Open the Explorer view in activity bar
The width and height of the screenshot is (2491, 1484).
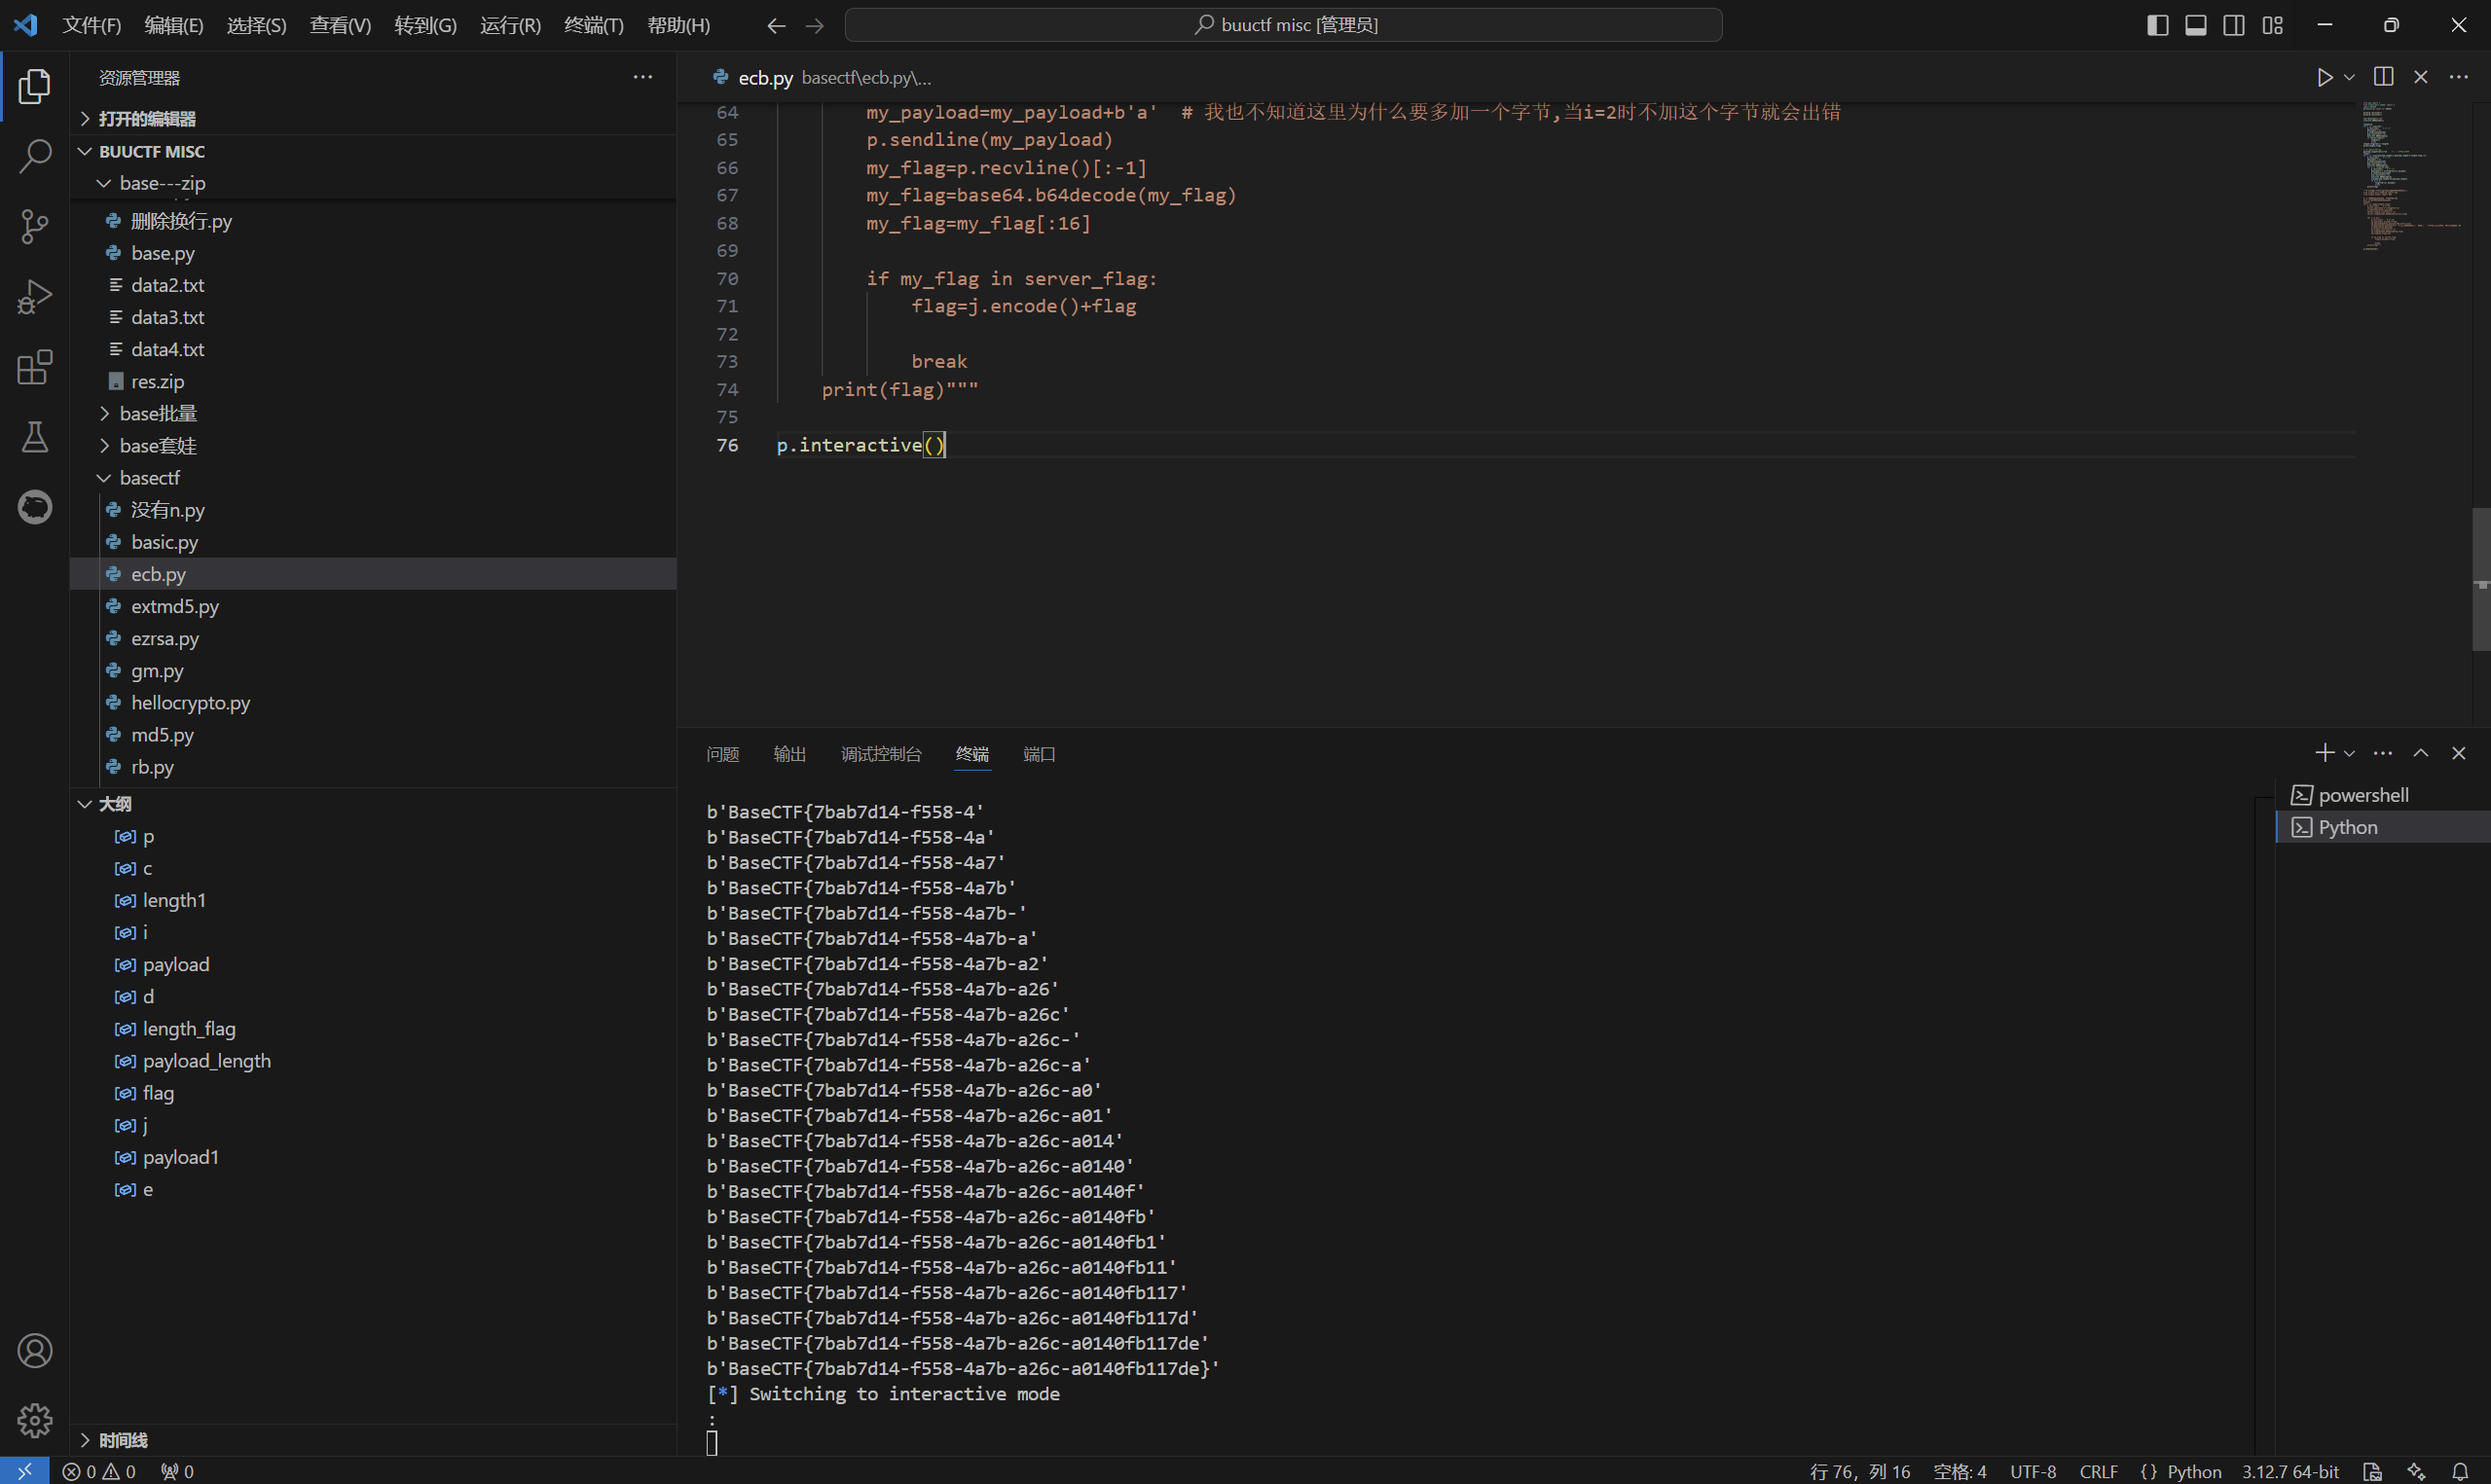pyautogui.click(x=35, y=86)
